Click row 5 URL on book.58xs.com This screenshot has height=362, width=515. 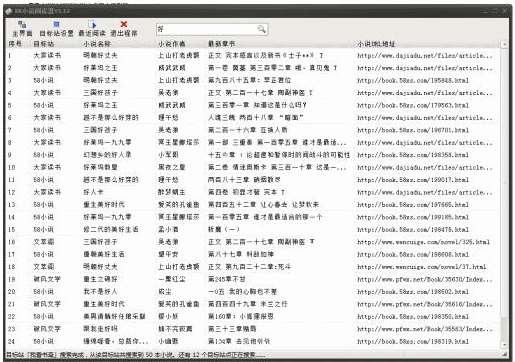click(413, 105)
